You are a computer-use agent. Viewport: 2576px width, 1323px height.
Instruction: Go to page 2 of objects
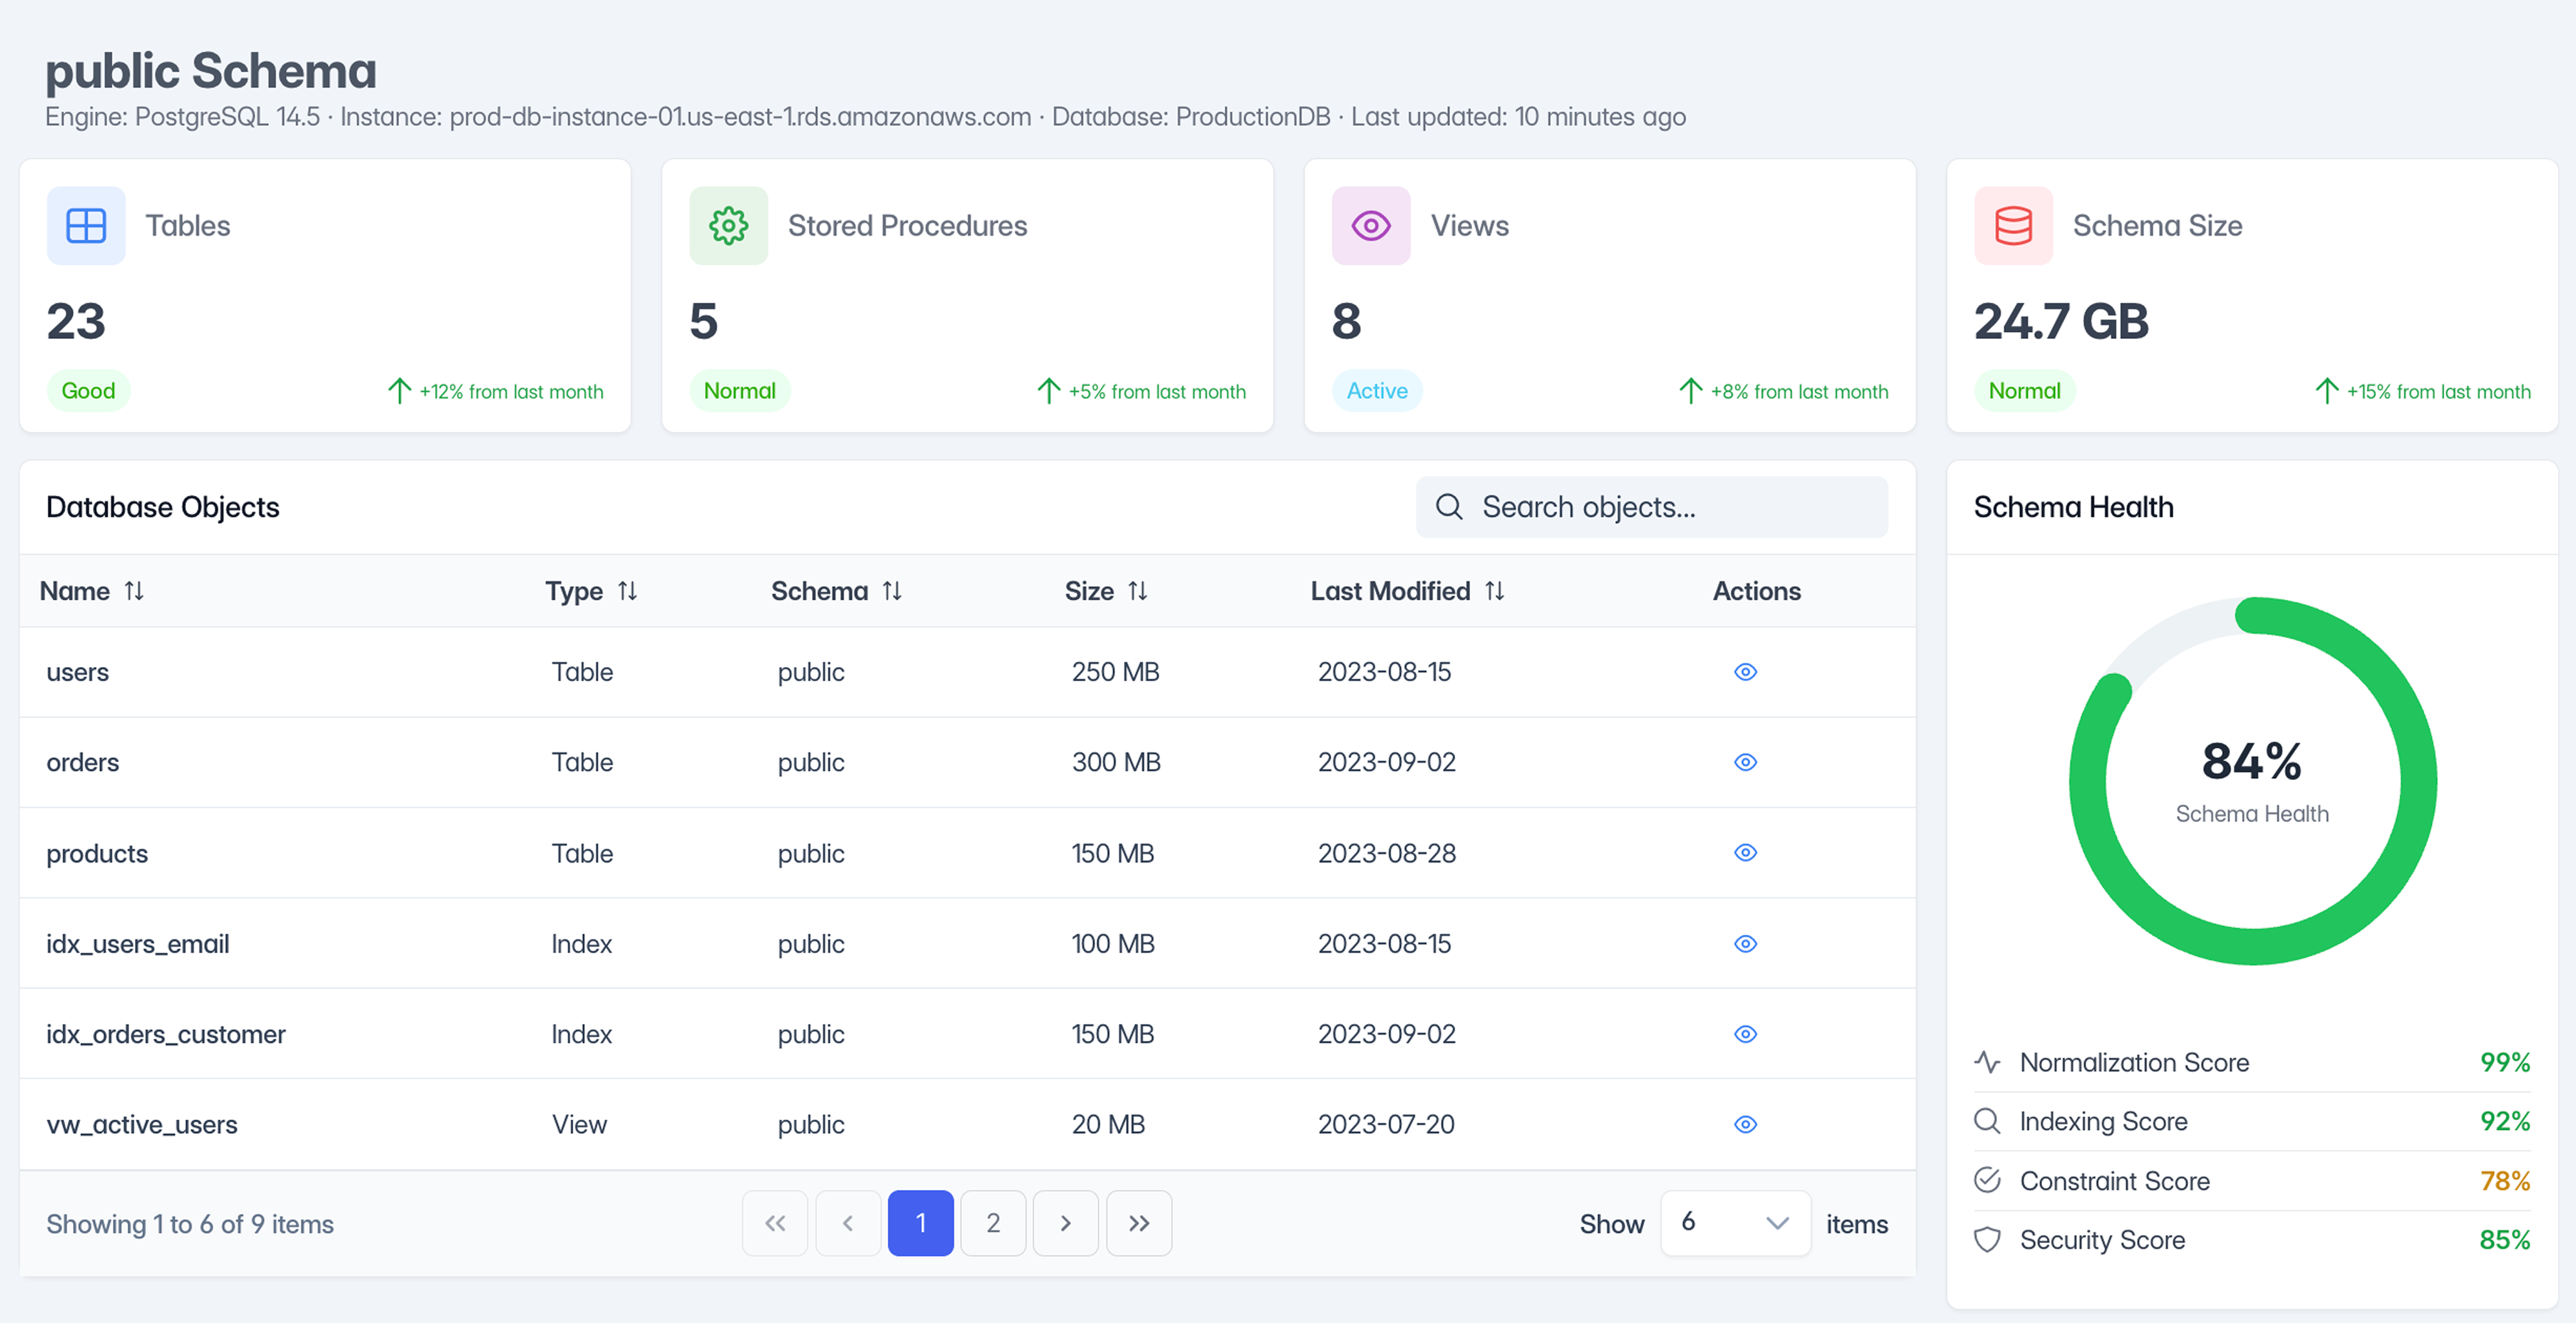tap(993, 1223)
